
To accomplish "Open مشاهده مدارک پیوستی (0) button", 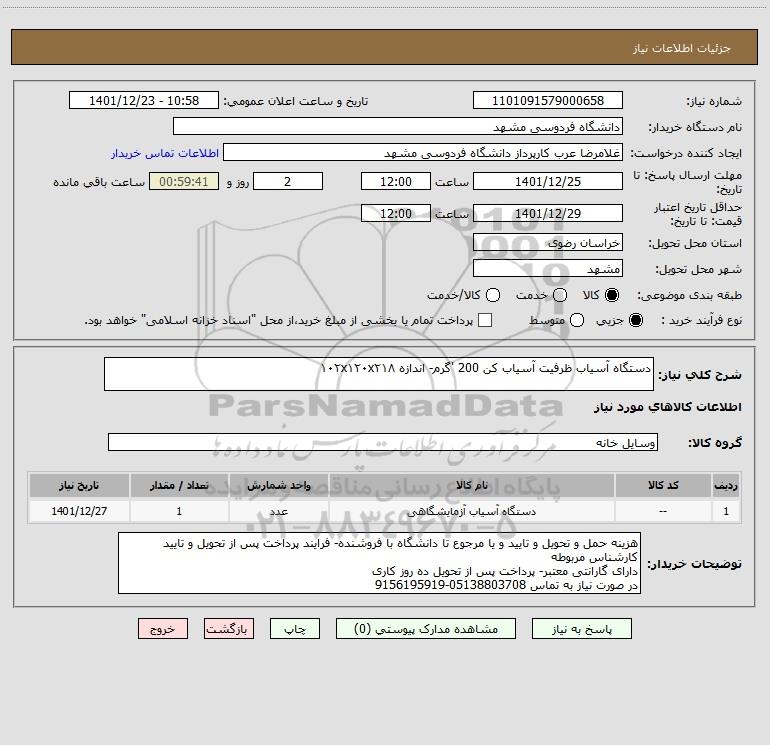I will 426,629.
